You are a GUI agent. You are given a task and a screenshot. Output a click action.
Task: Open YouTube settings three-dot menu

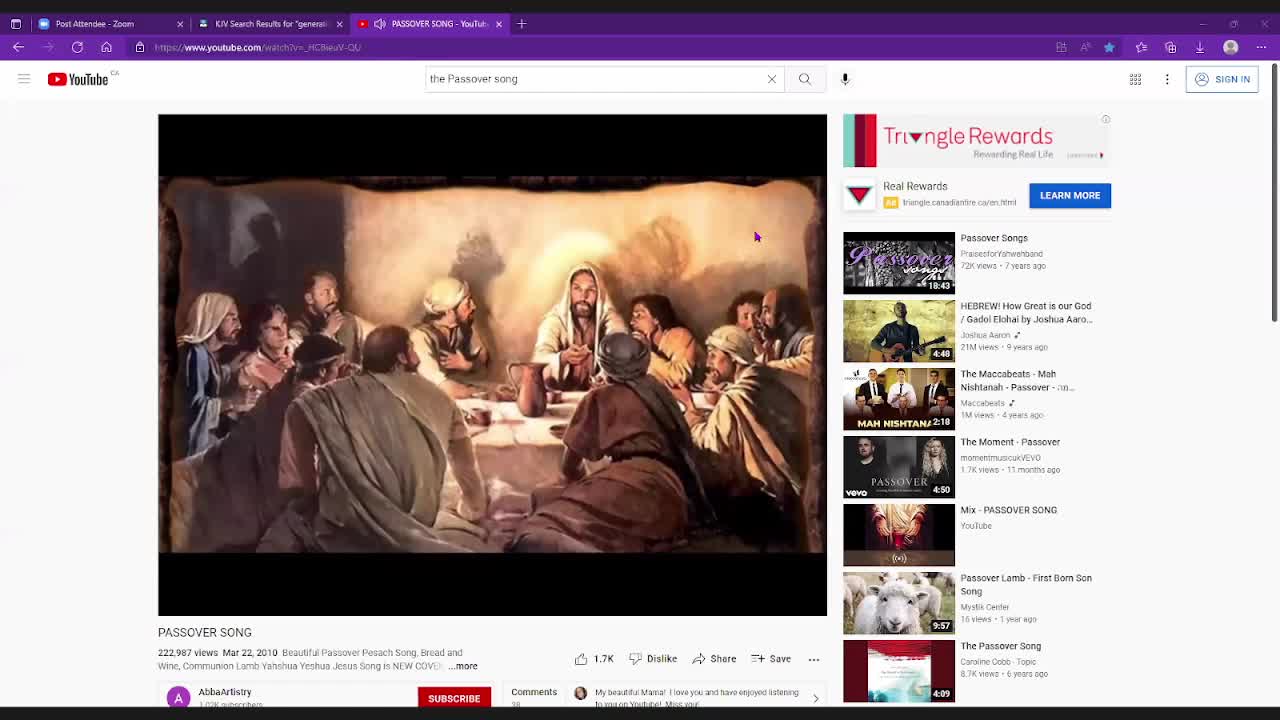click(x=1167, y=79)
